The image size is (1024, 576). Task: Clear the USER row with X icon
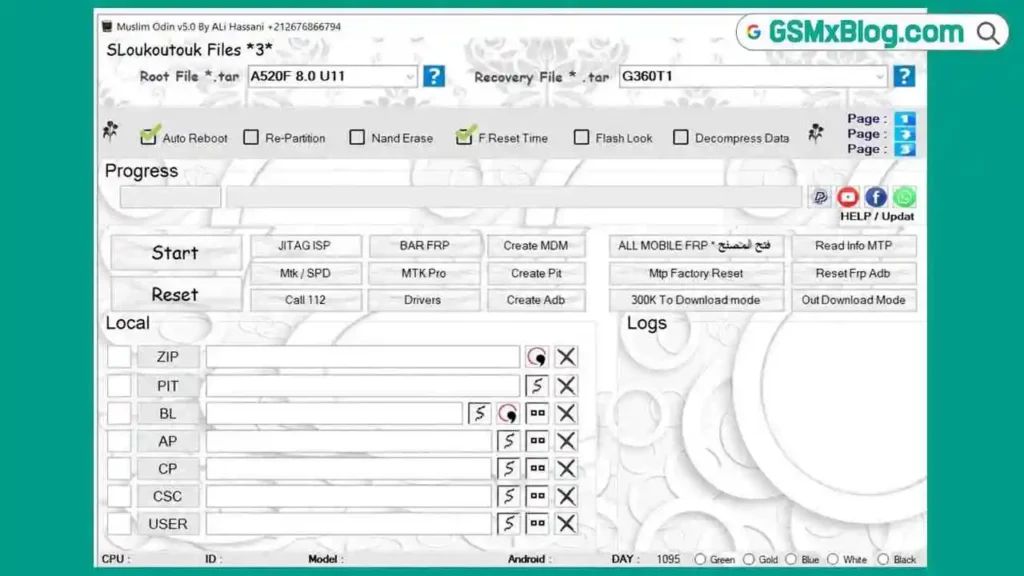[x=566, y=523]
